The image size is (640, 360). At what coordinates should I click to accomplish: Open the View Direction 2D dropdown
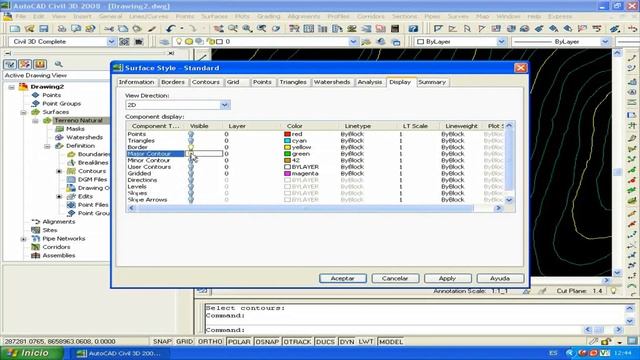pyautogui.click(x=224, y=105)
